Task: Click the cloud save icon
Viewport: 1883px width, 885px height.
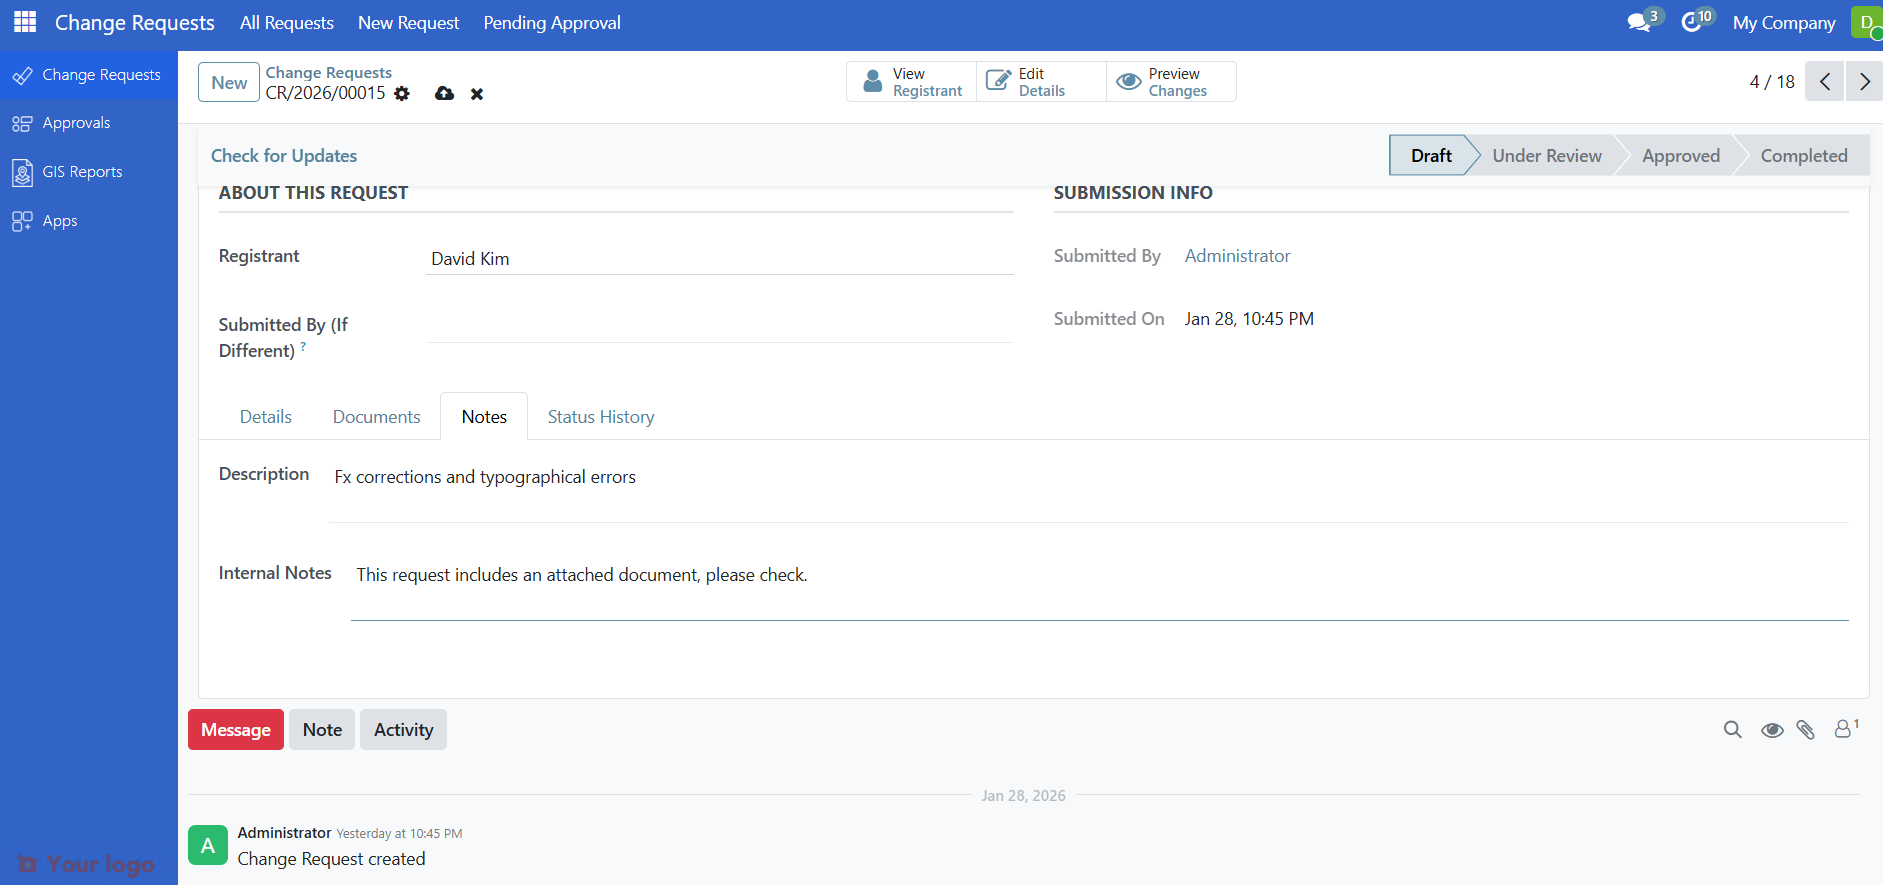Action: tap(444, 93)
